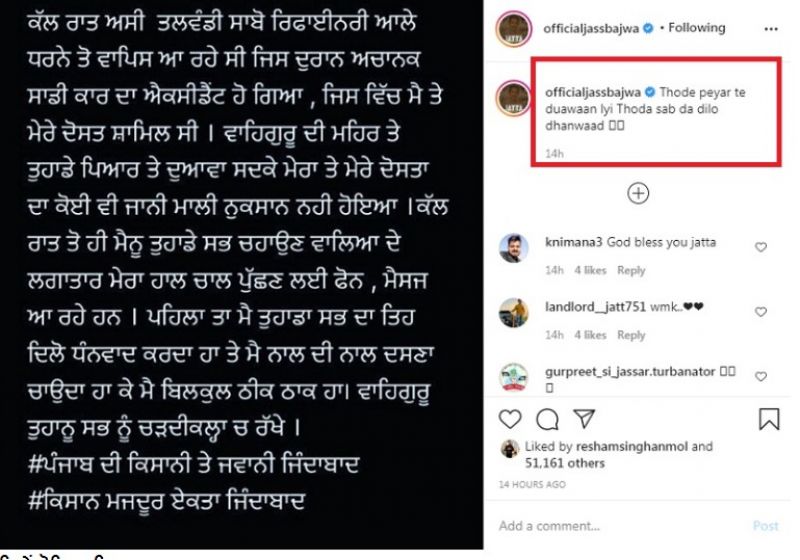The height and width of the screenshot is (560, 800).
Task: Reply to landlord__jatt751's comment
Action: pos(631,335)
